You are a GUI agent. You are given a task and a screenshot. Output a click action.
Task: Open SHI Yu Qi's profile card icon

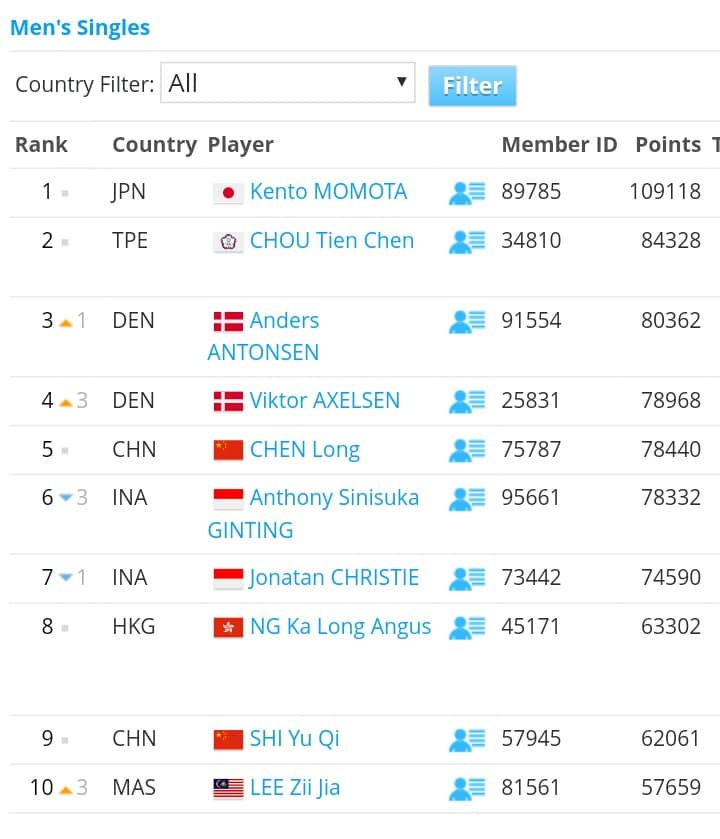(x=467, y=739)
